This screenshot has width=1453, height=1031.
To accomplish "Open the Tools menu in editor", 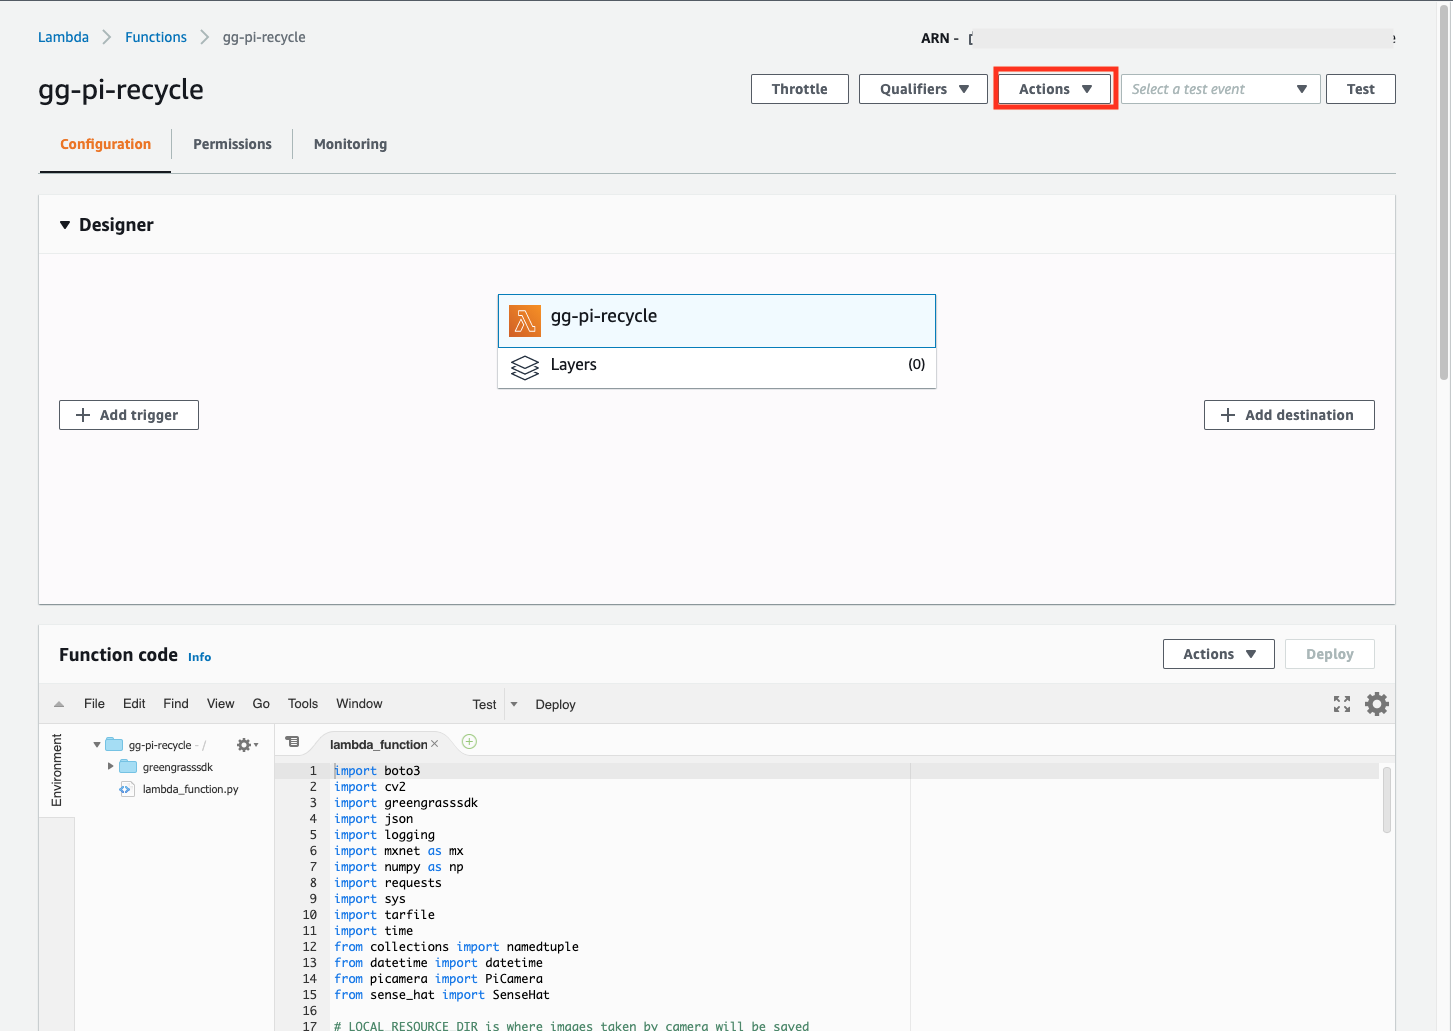I will tap(303, 704).
